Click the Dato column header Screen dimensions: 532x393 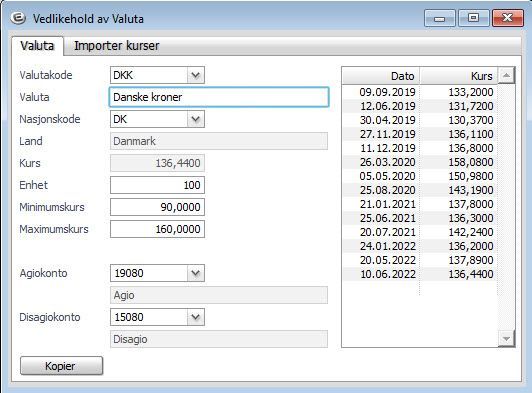[x=381, y=76]
